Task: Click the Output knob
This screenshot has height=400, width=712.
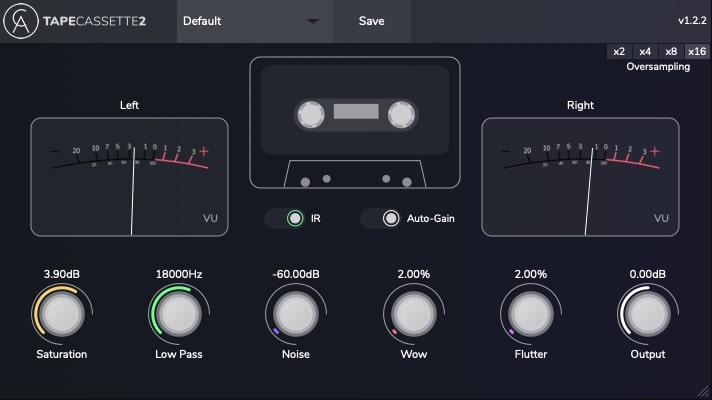Action: coord(647,314)
